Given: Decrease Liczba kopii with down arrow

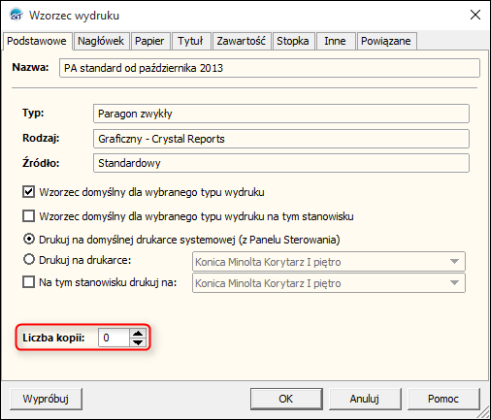Looking at the screenshot, I should tap(138, 342).
